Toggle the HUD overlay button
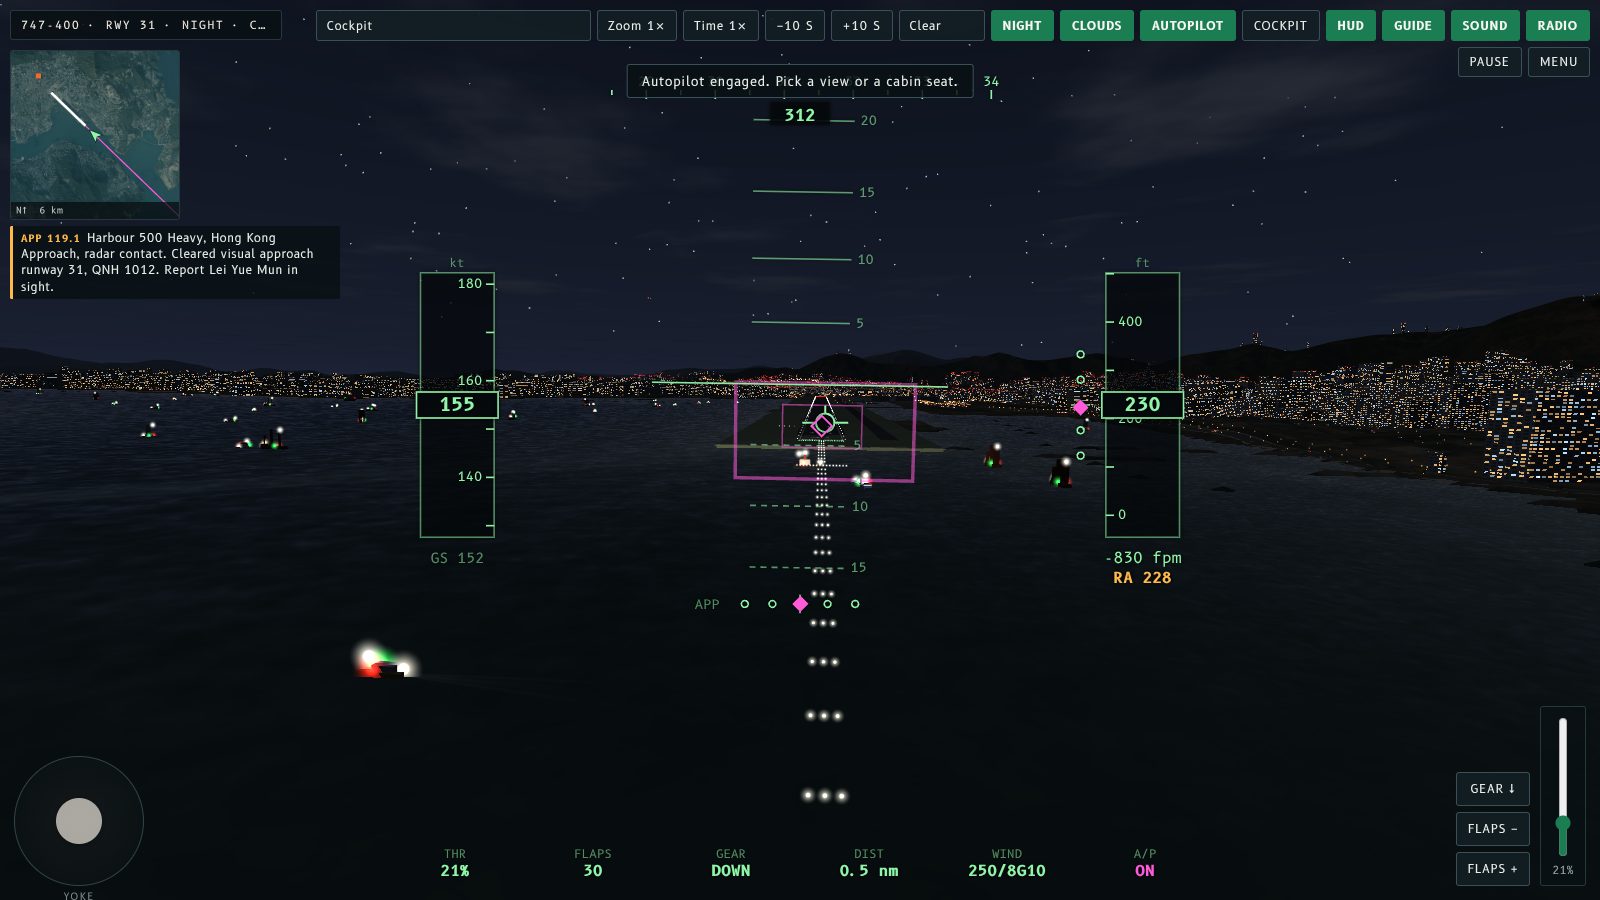 tap(1351, 26)
